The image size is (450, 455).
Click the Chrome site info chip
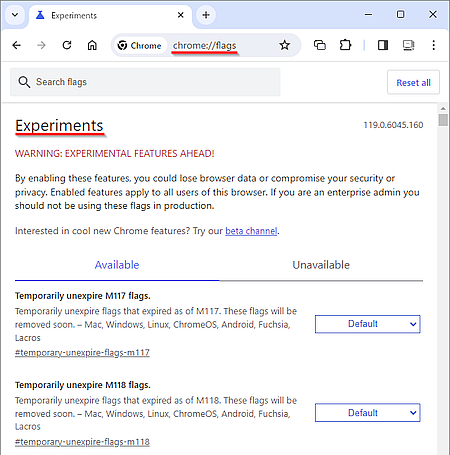click(x=140, y=45)
